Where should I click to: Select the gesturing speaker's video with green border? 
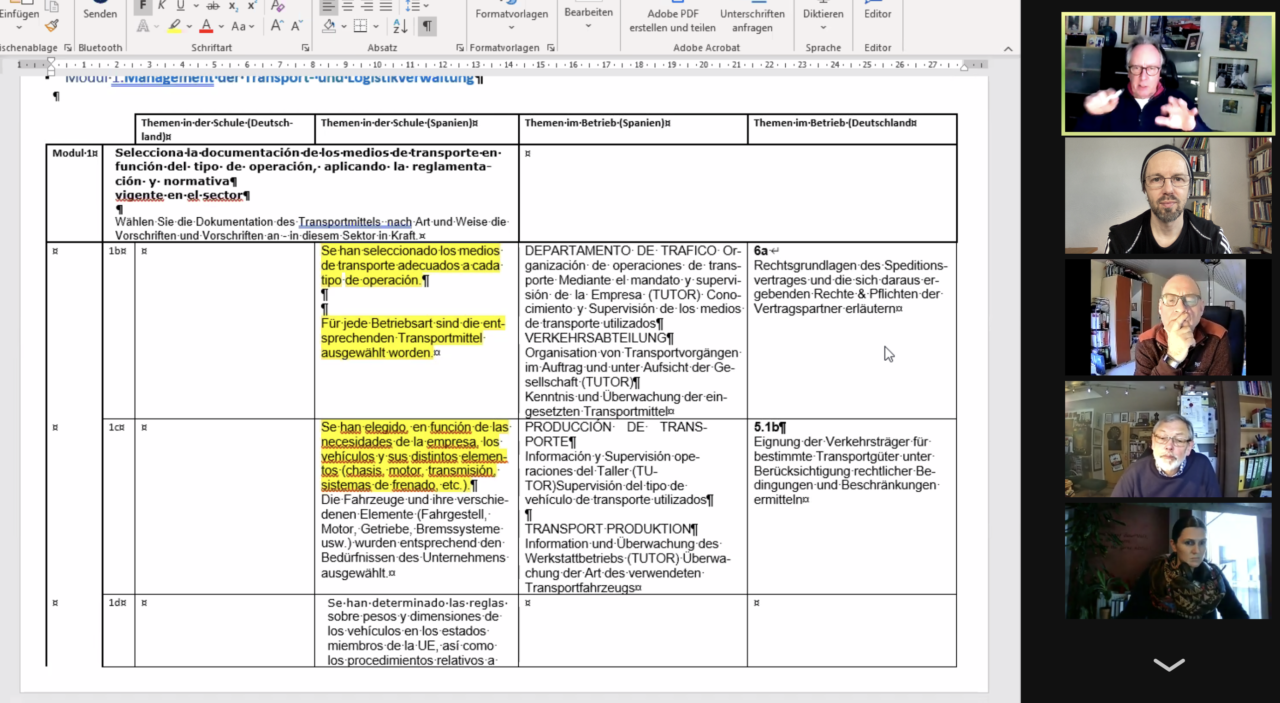(x=1168, y=73)
